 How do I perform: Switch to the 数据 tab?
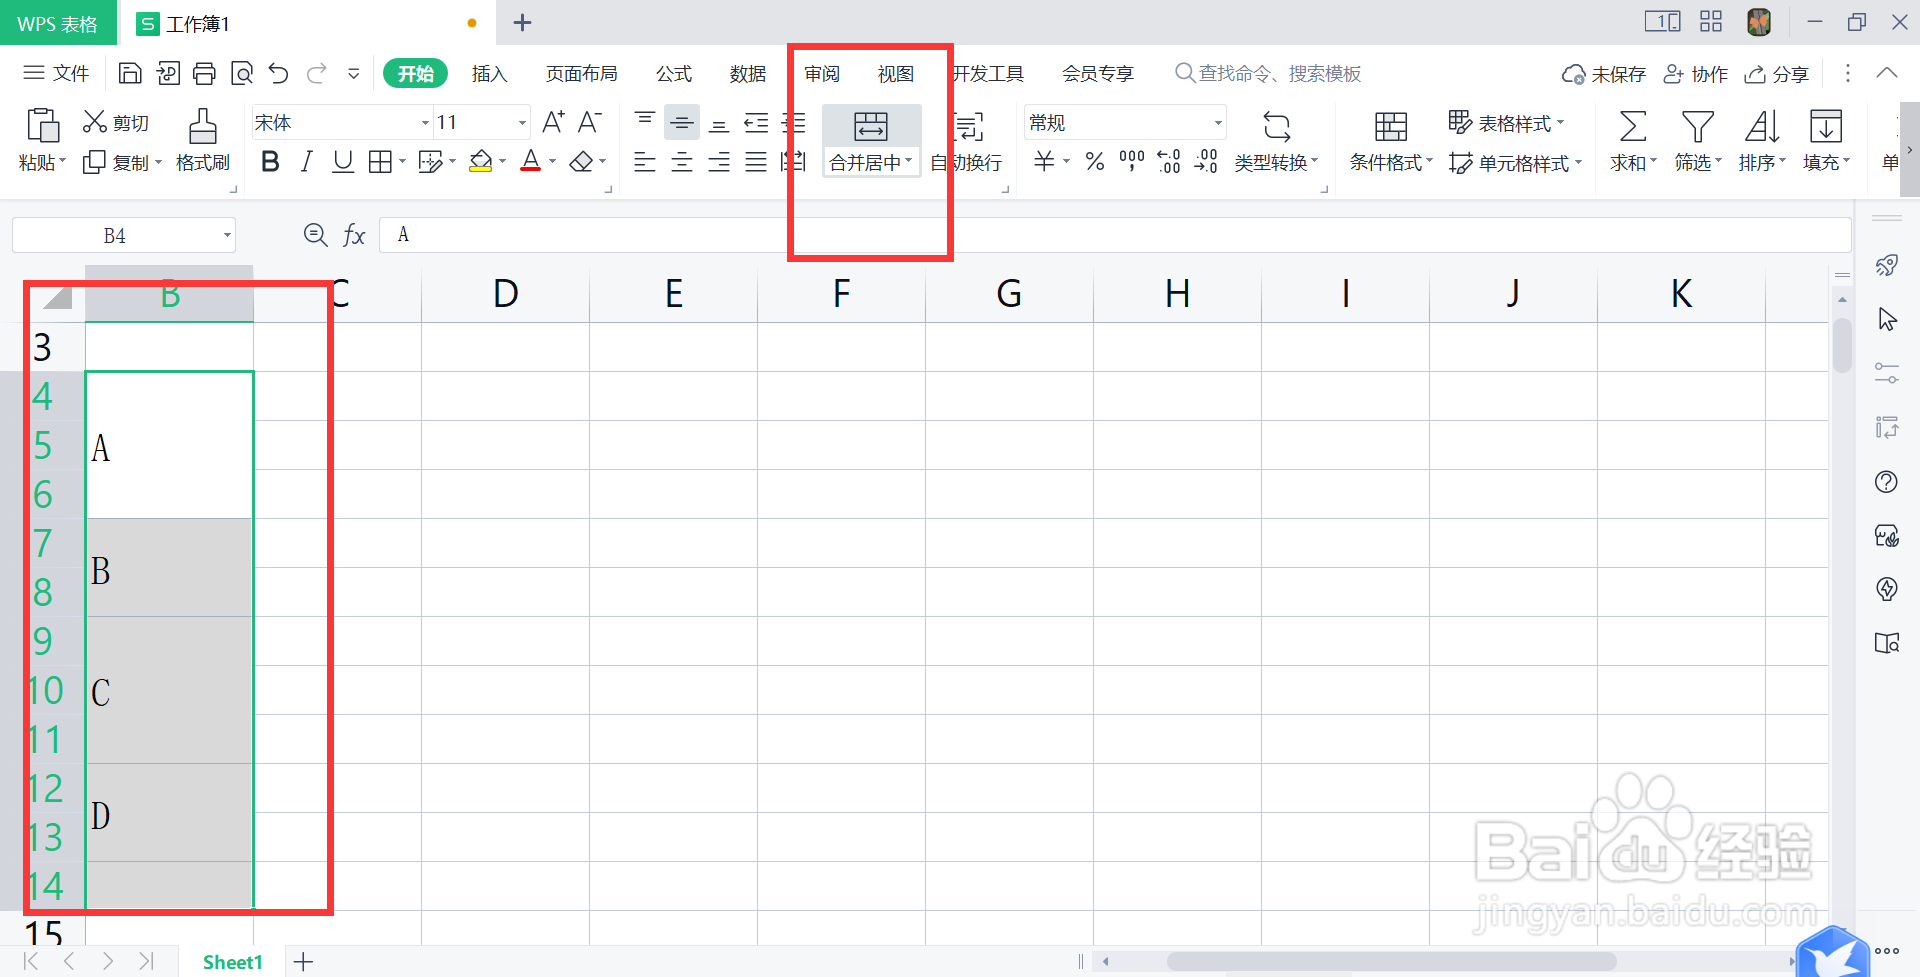click(748, 74)
